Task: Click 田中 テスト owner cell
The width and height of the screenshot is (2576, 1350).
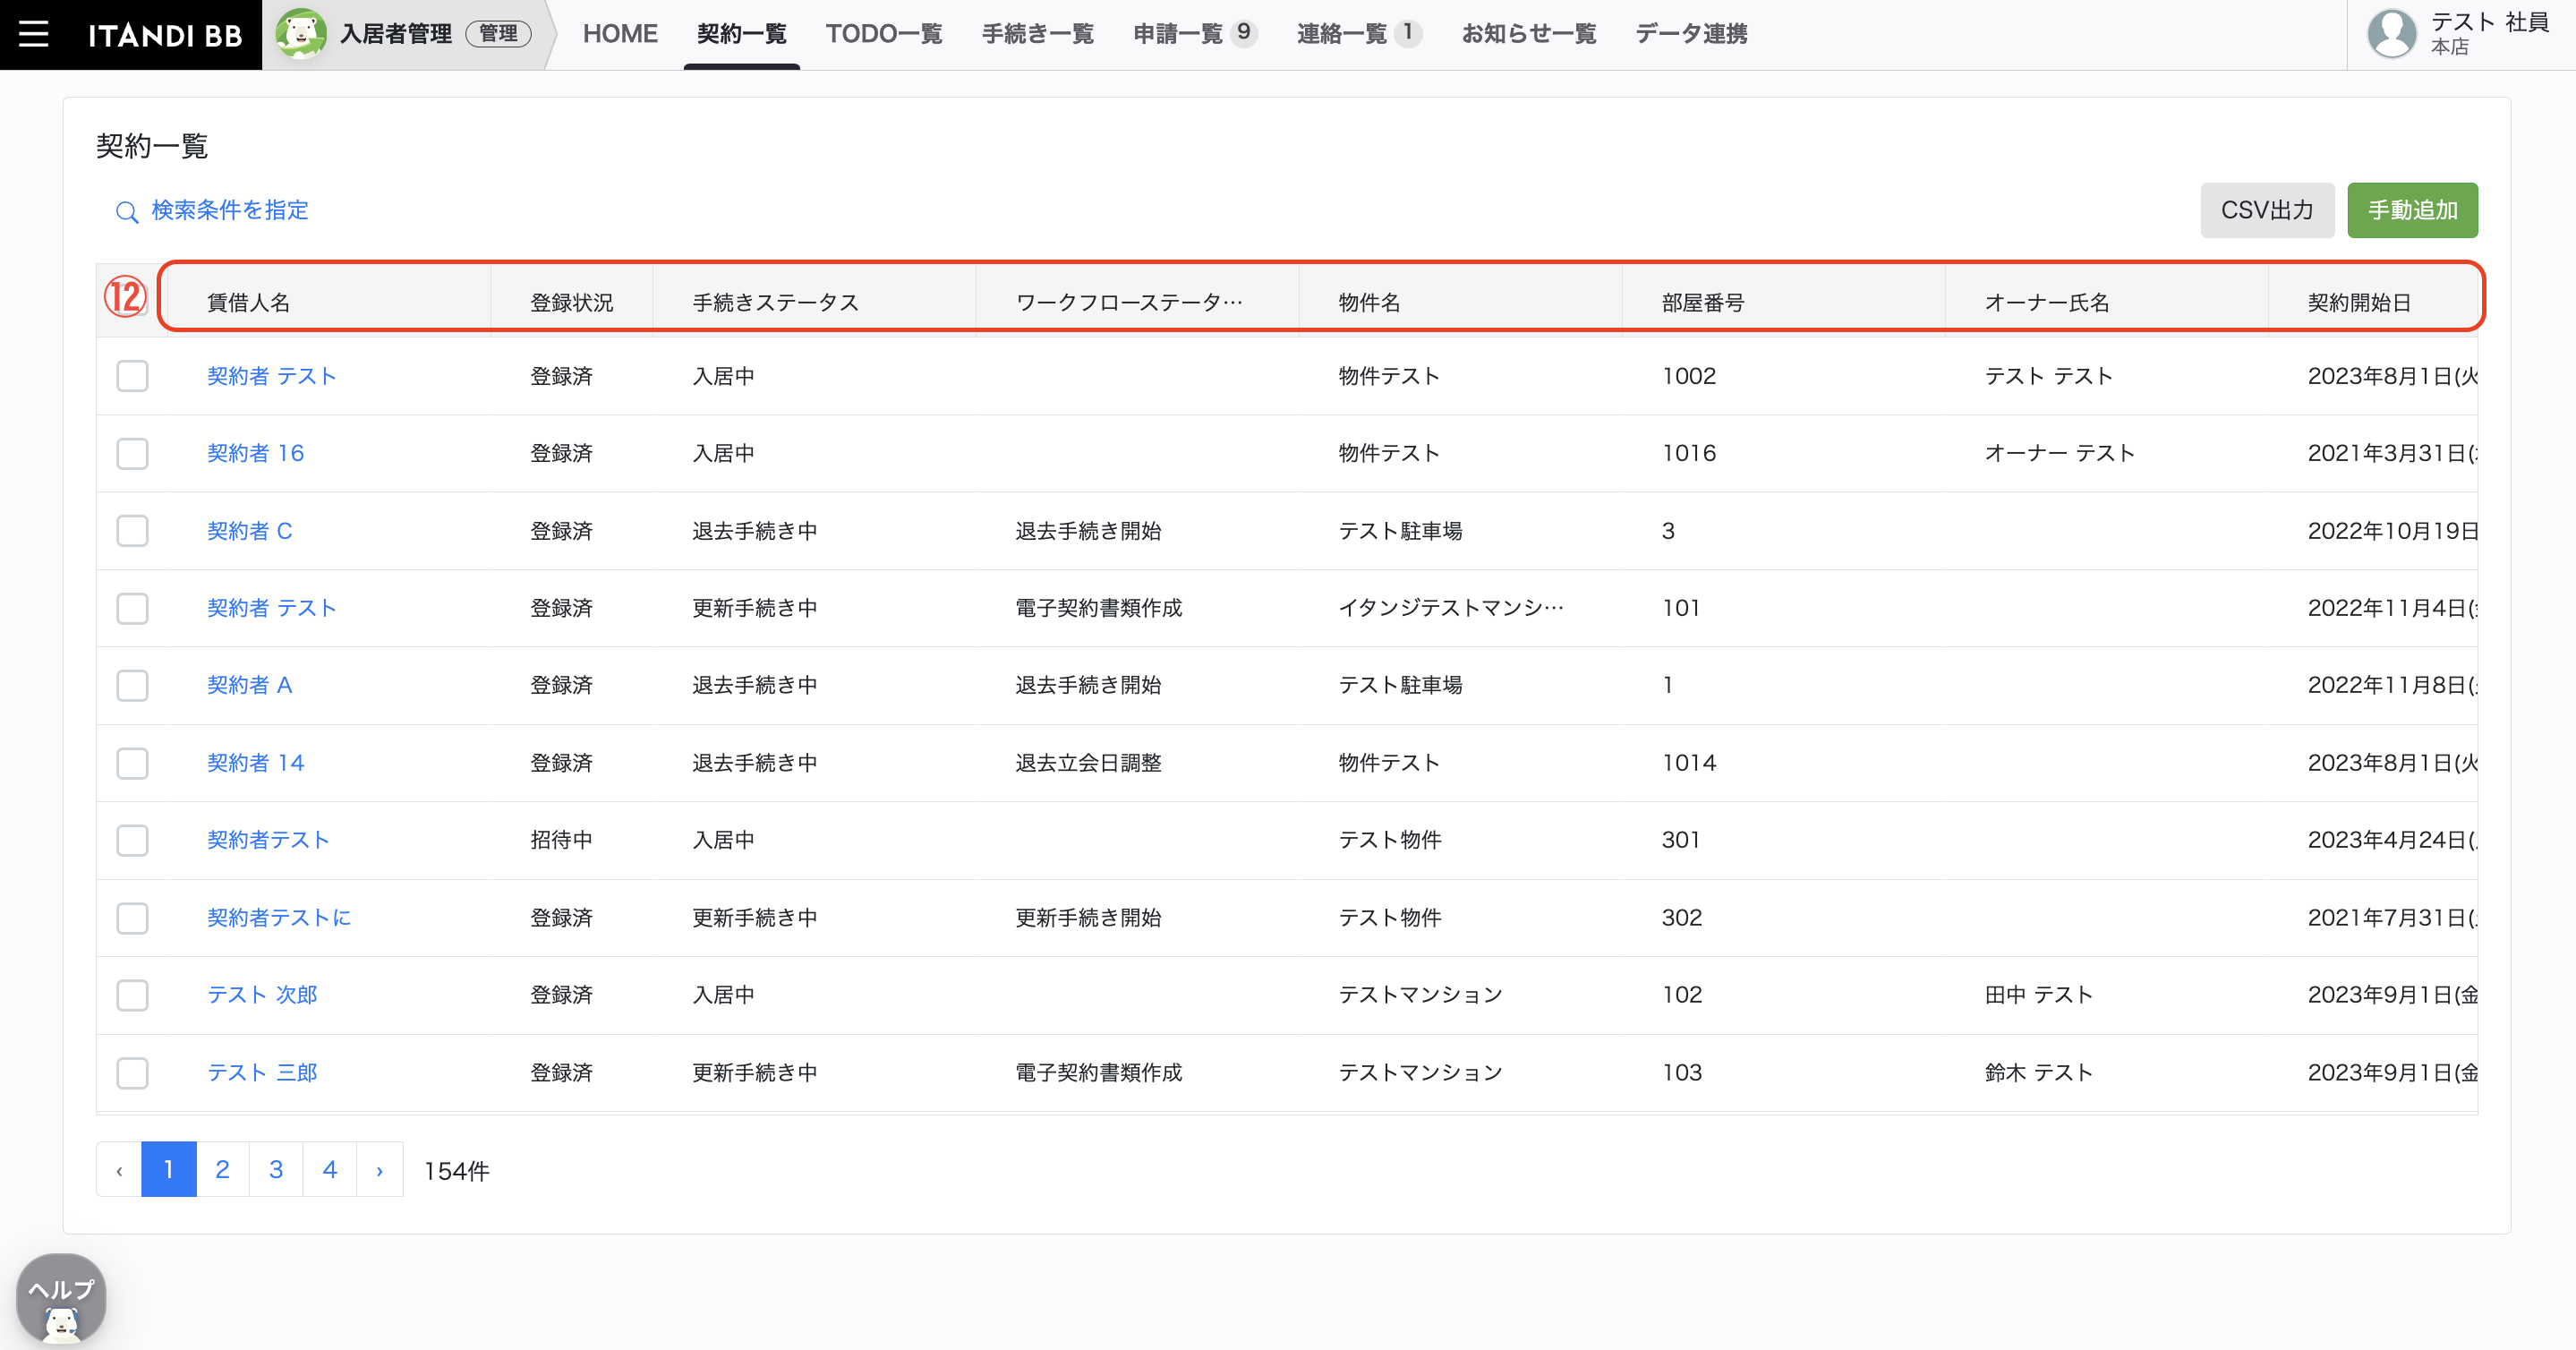Action: pyautogui.click(x=2038, y=995)
